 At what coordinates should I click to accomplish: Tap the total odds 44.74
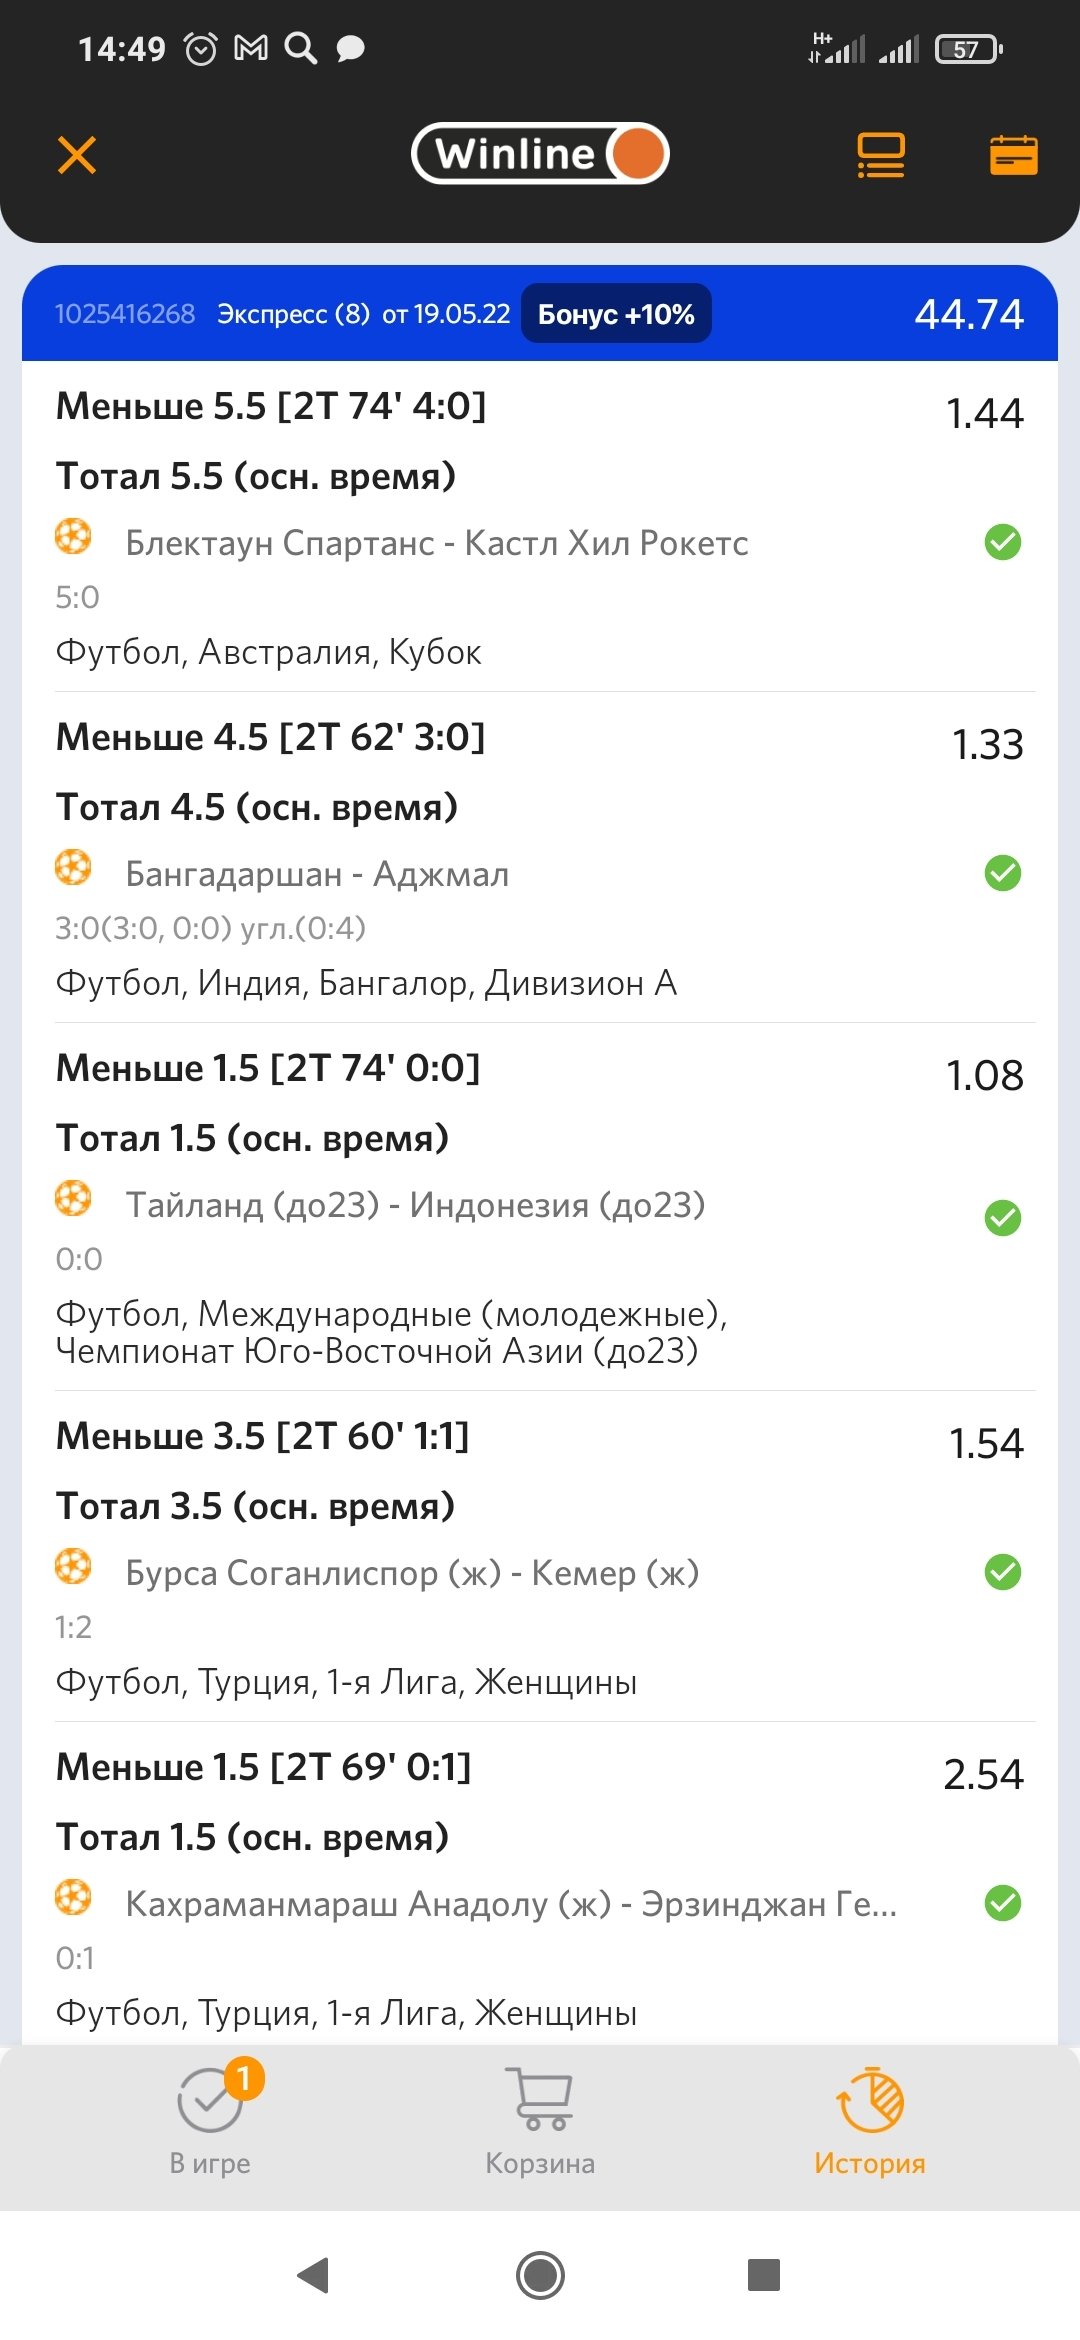(x=968, y=314)
